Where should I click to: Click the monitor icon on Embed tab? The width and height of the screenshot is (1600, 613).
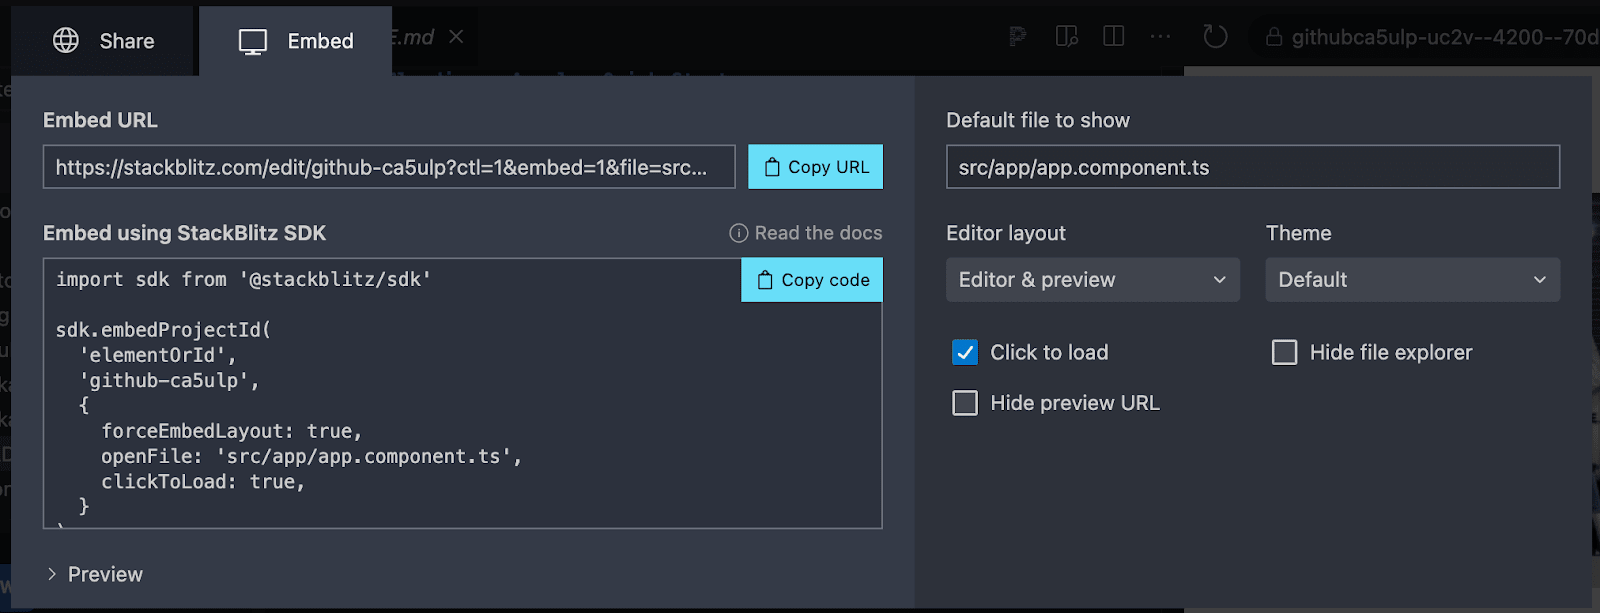(x=253, y=41)
